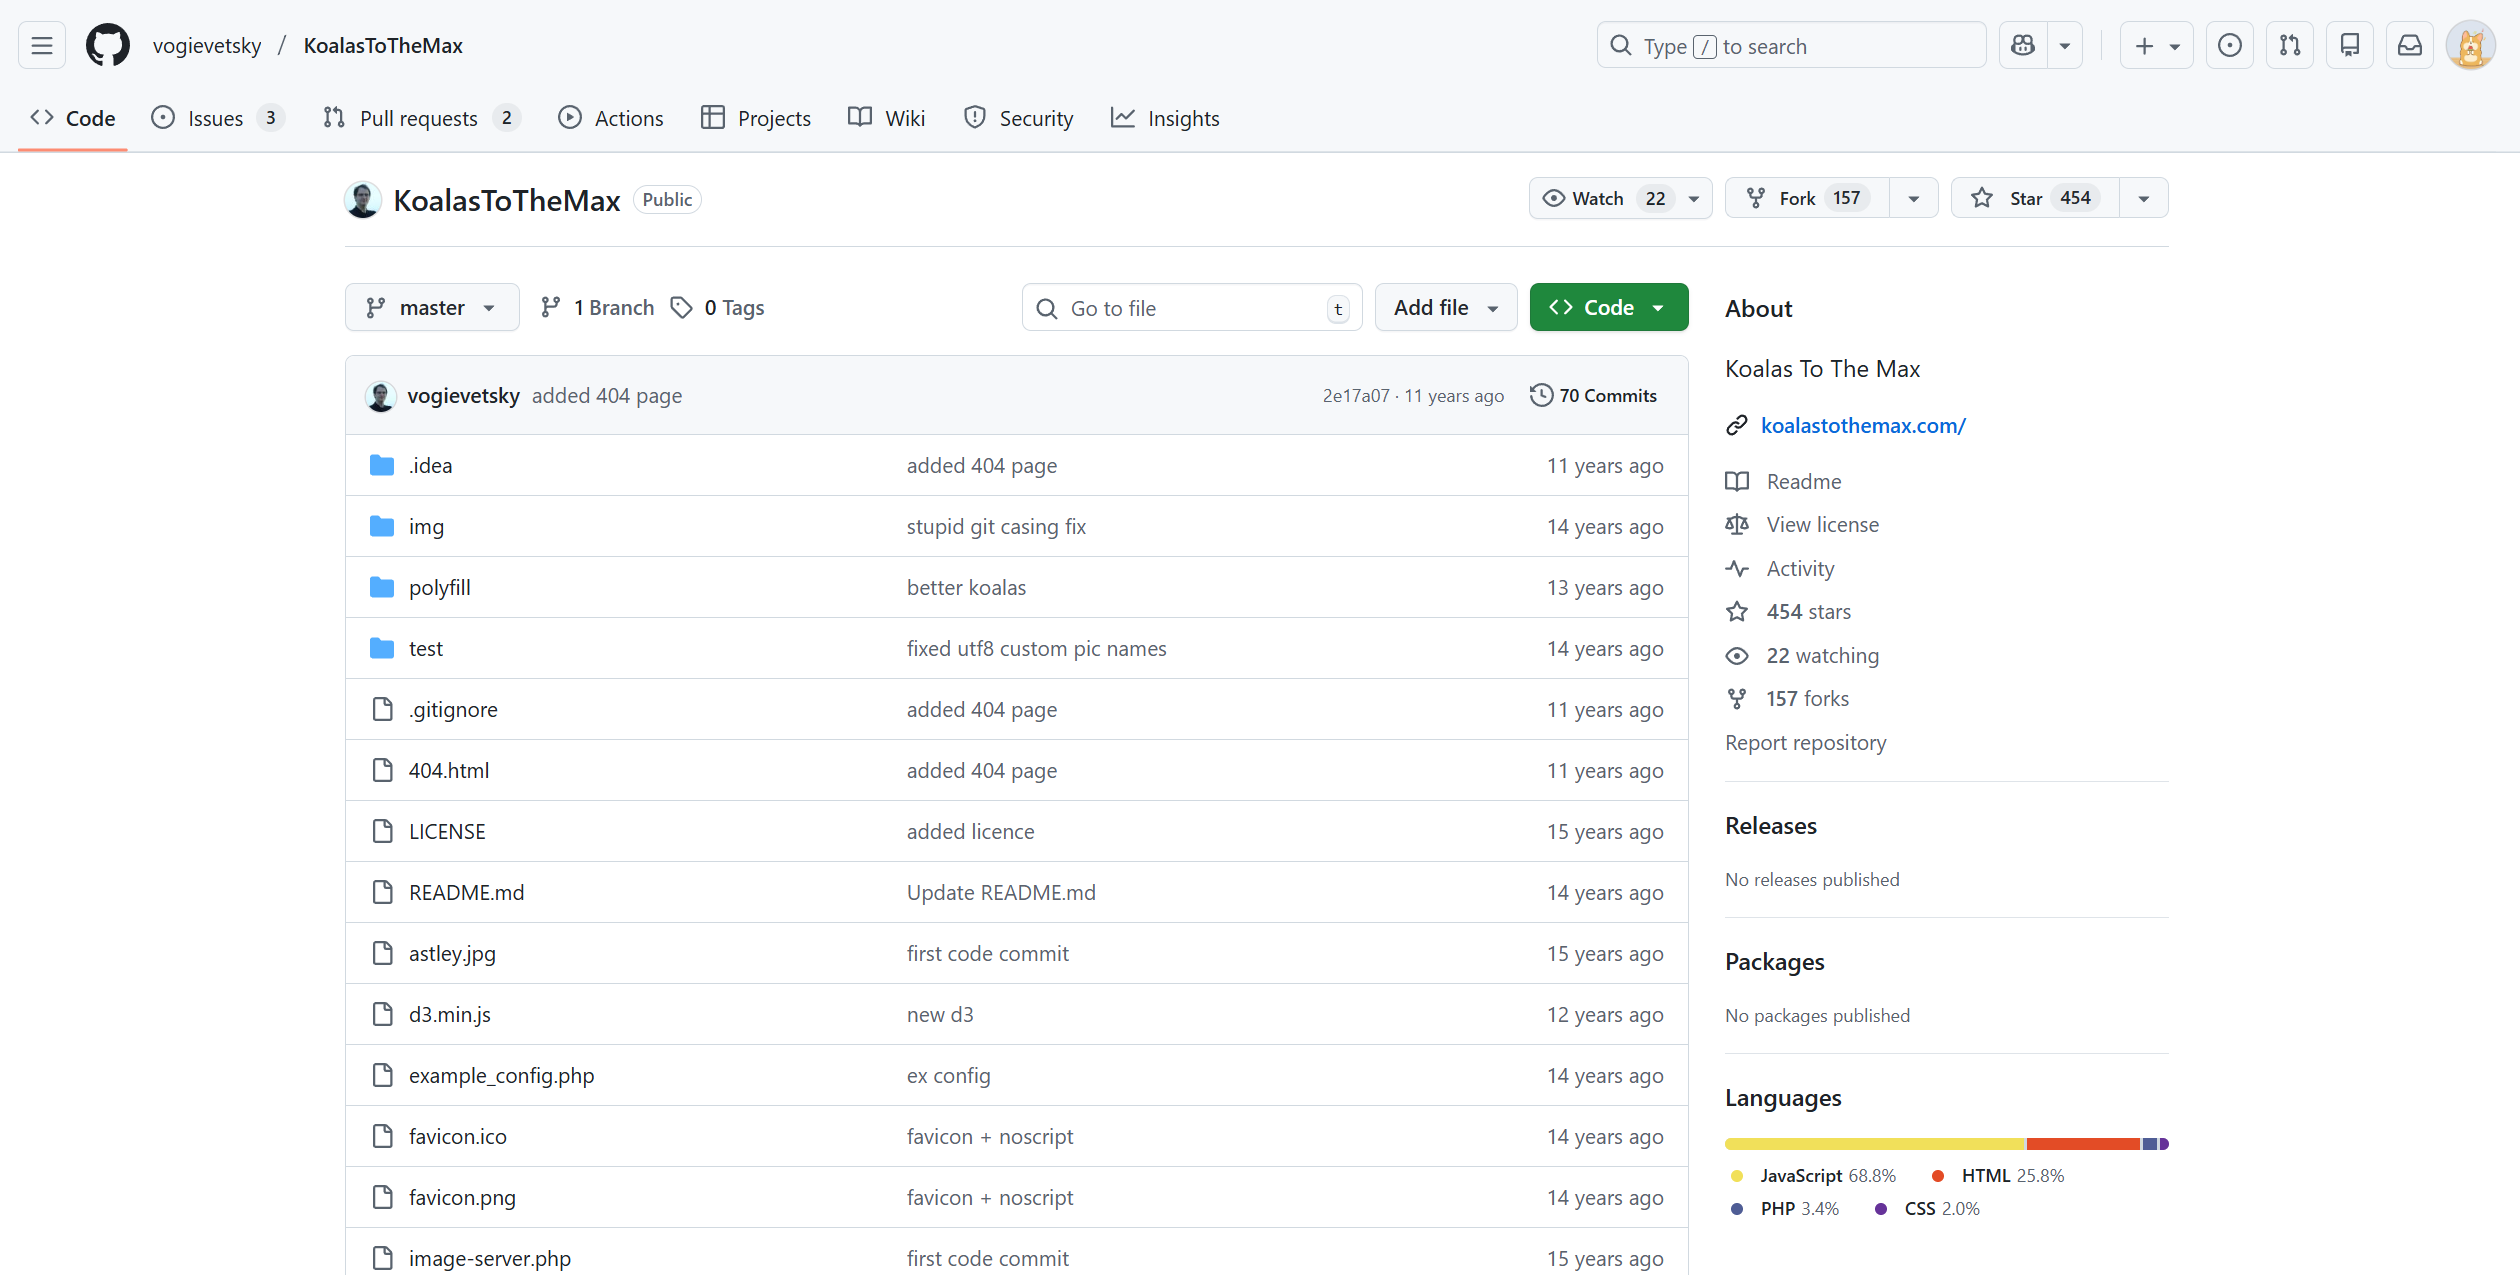Open the README.md file
This screenshot has width=2520, height=1275.
(466, 892)
